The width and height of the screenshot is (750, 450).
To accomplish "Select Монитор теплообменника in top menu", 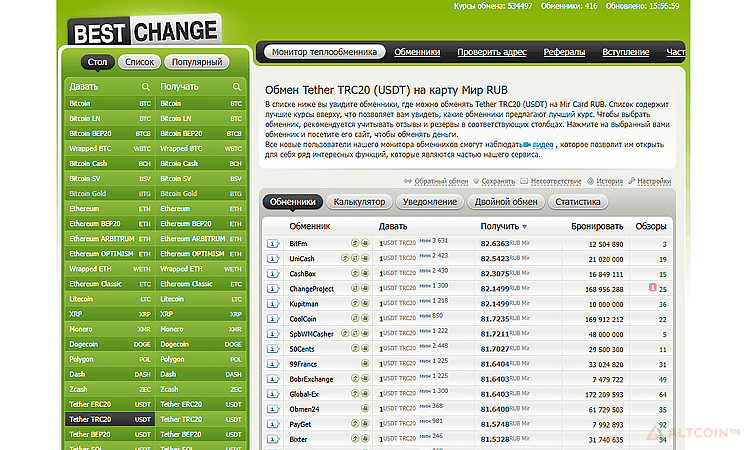I will coord(324,52).
